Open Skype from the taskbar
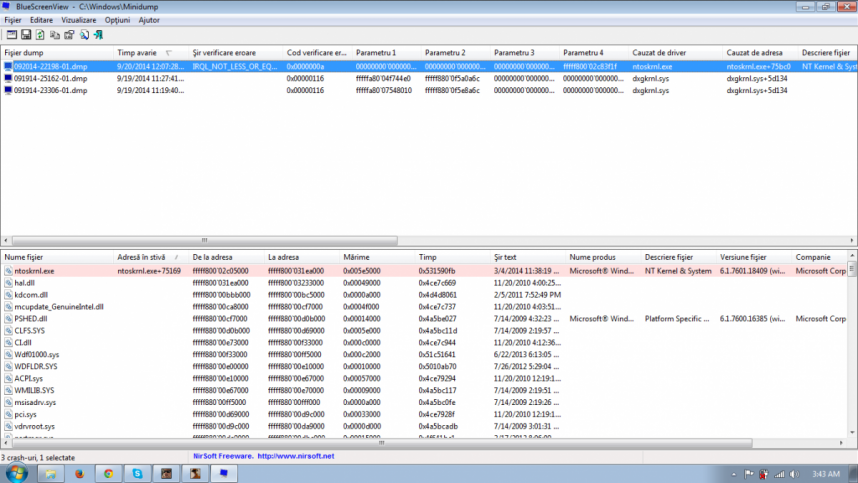 click(x=138, y=473)
